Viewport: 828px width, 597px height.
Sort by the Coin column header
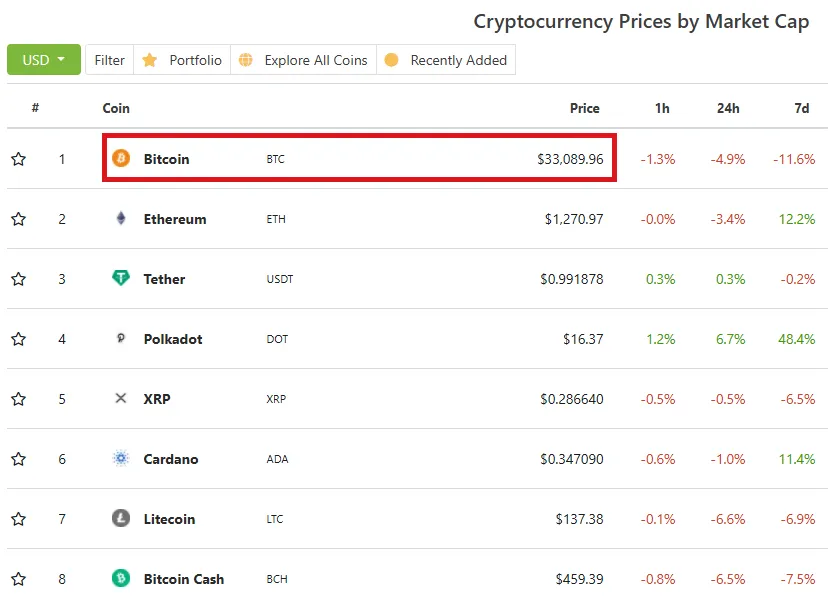(x=116, y=108)
